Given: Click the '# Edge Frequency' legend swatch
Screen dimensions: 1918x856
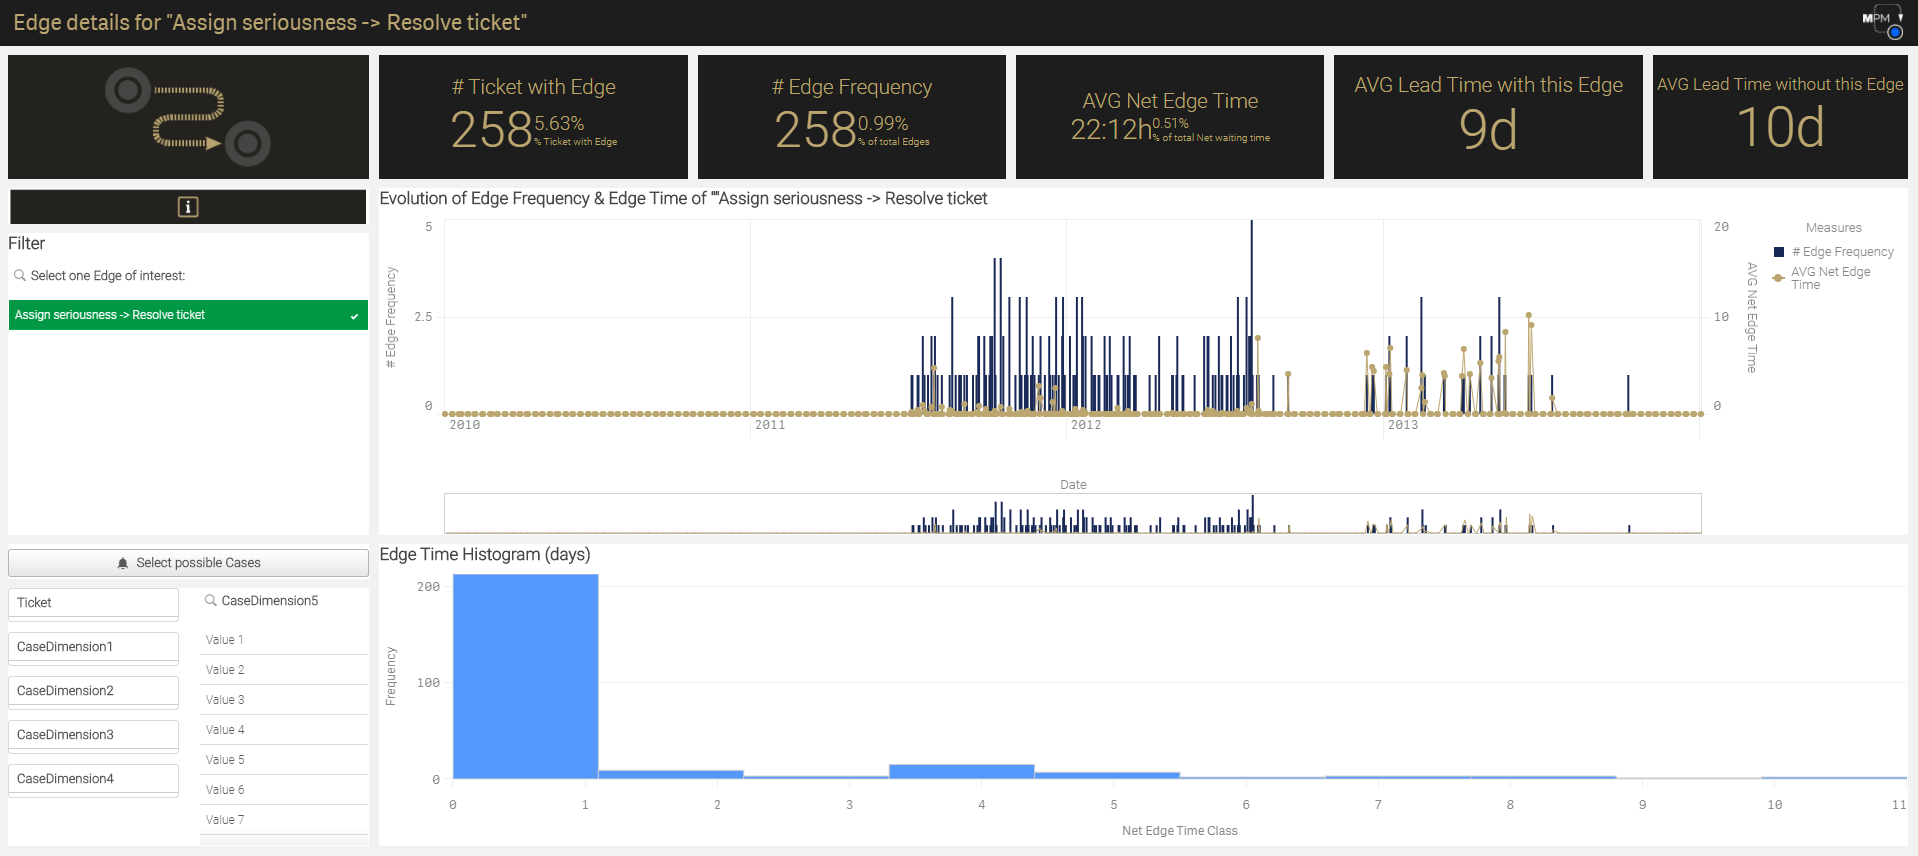Looking at the screenshot, I should [1779, 252].
